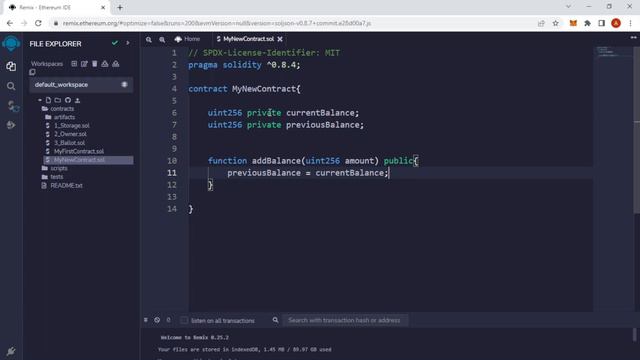Click line number 11 in the gutter
The width and height of the screenshot is (640, 360).
click(x=172, y=173)
